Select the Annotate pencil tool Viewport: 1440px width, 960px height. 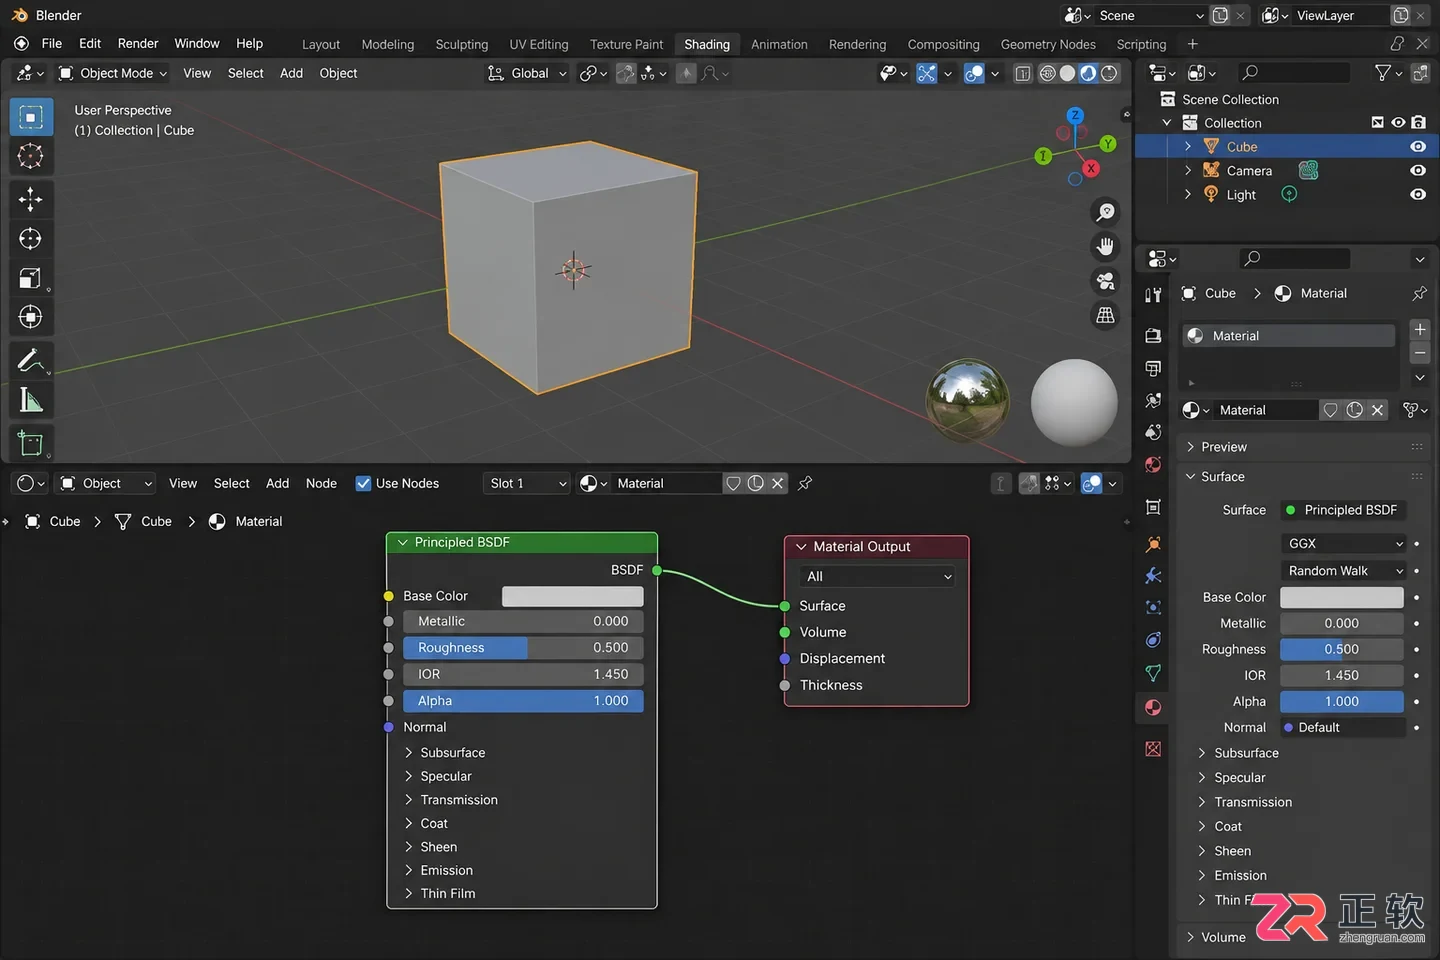(31, 360)
